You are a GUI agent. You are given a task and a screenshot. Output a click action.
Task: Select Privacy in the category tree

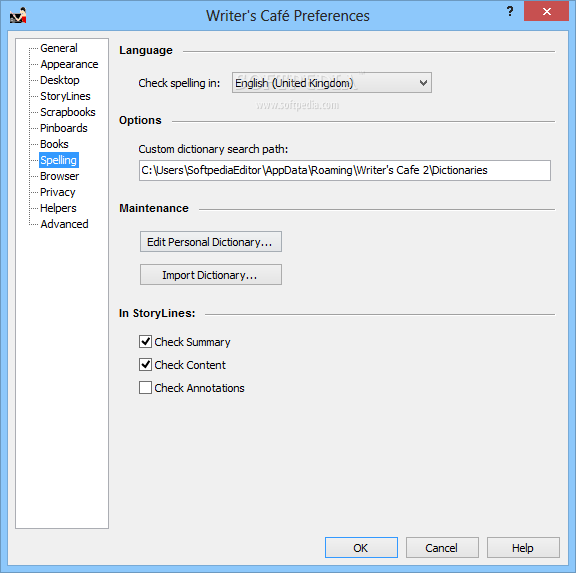pos(58,192)
